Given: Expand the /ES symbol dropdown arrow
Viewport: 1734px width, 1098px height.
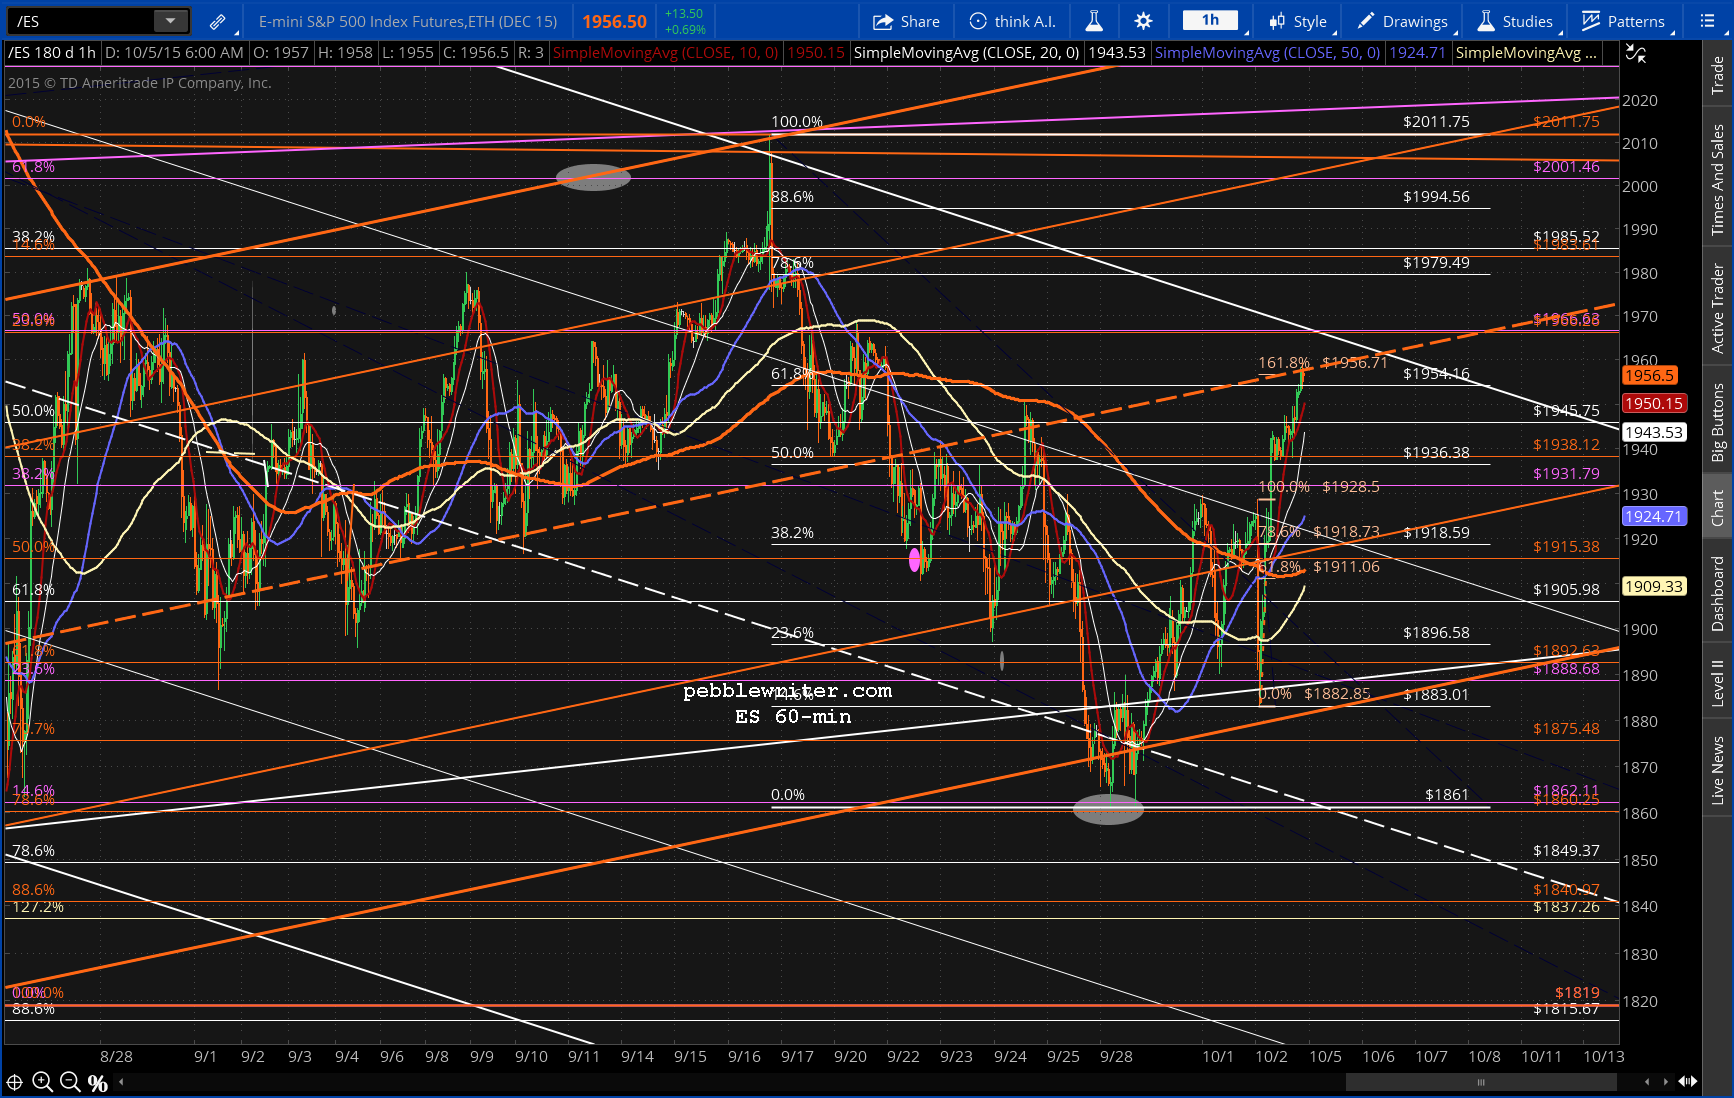Looking at the screenshot, I should pos(171,21).
